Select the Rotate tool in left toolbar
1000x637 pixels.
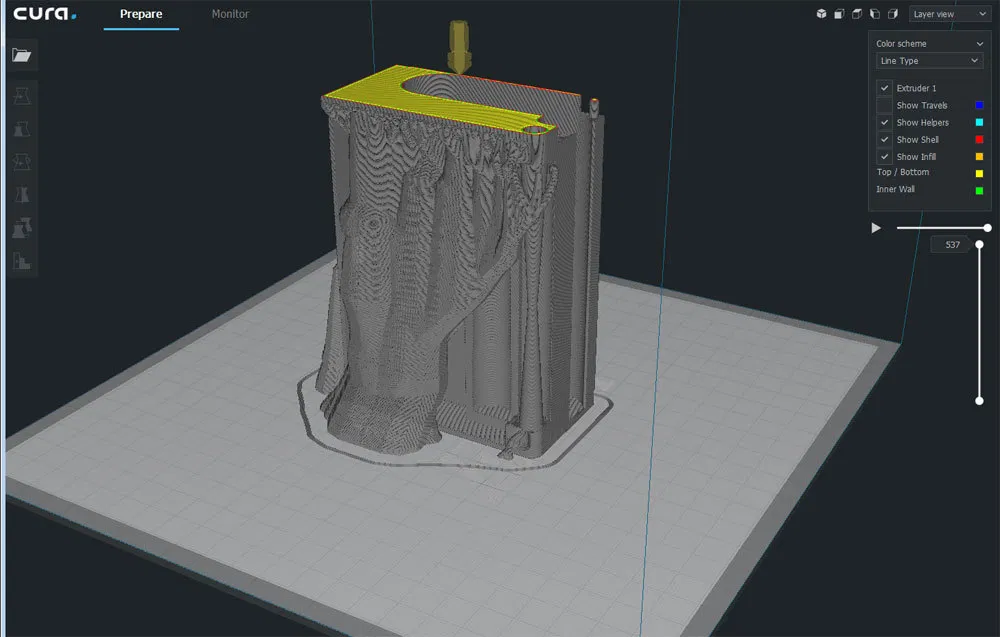point(22,162)
